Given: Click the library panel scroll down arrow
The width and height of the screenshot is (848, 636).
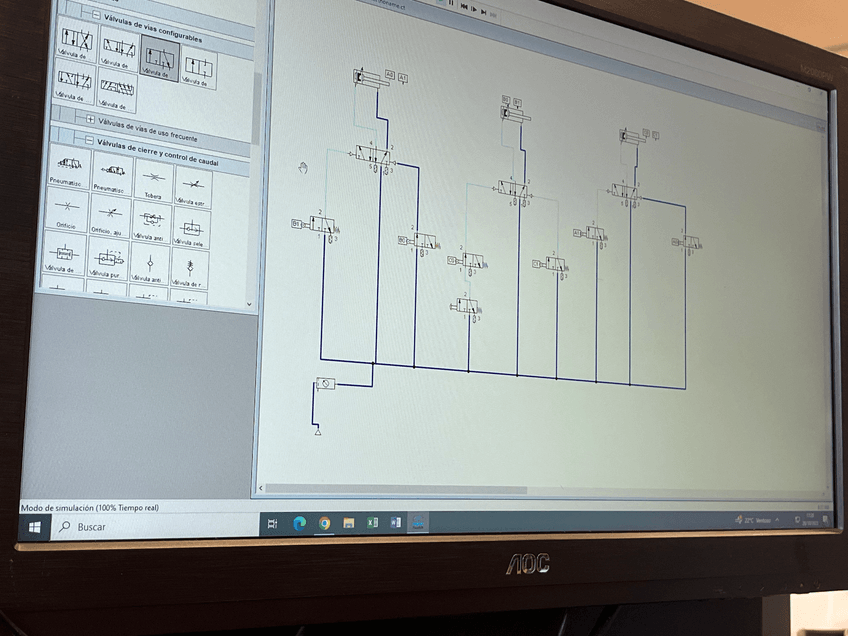Looking at the screenshot, I should (x=249, y=304).
